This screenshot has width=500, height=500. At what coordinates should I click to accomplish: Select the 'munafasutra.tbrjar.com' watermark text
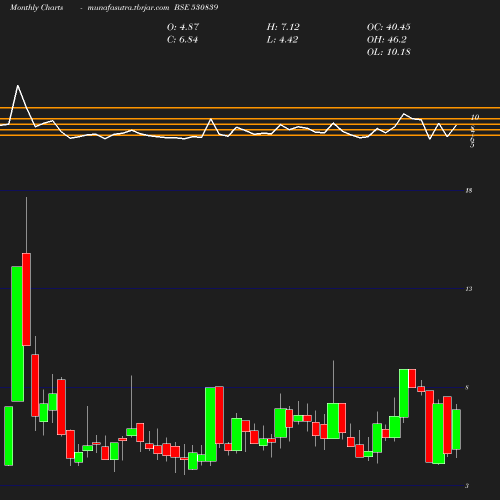(x=128, y=8)
